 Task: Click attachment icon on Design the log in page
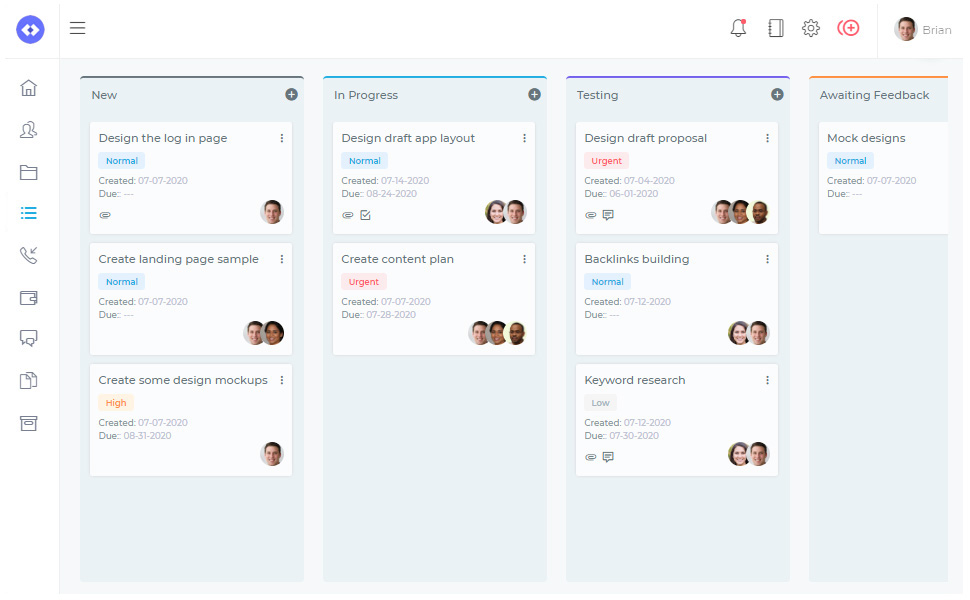coord(105,215)
